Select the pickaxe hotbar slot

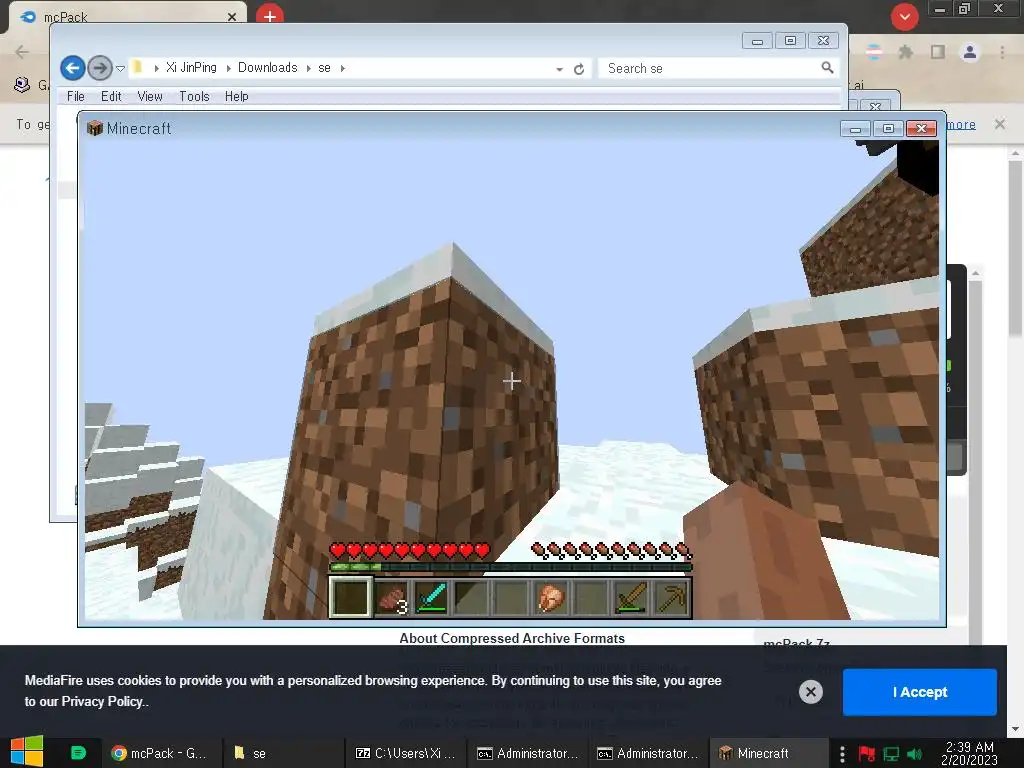pyautogui.click(x=671, y=598)
